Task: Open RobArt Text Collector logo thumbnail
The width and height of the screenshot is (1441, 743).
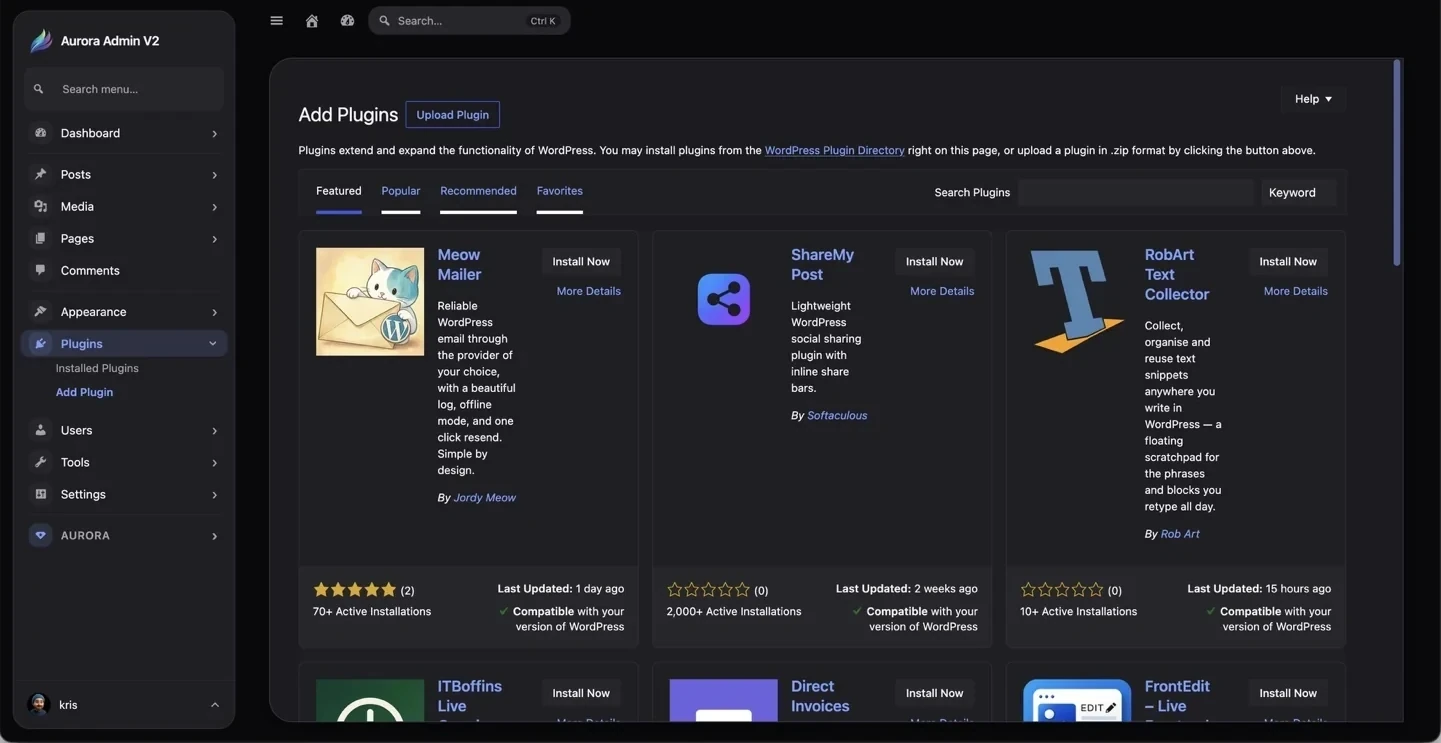Action: click(1077, 302)
